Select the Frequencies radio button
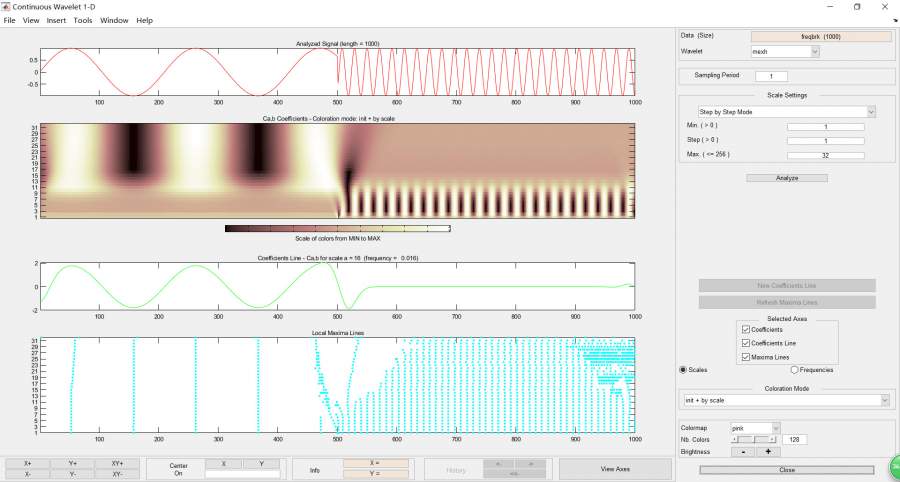 click(794, 369)
